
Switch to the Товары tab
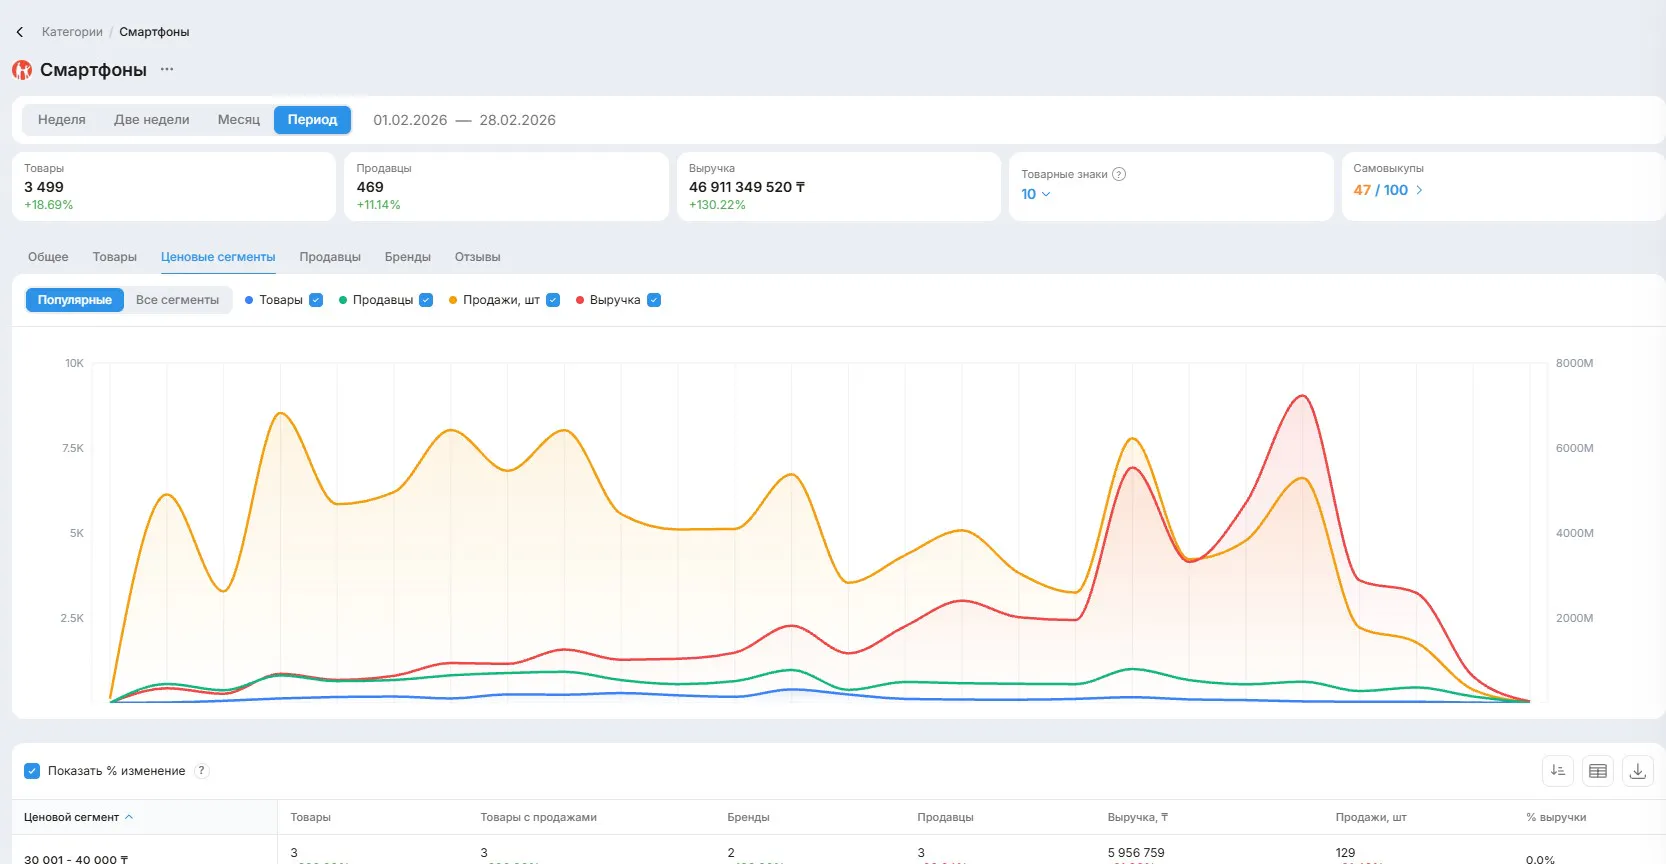(115, 257)
